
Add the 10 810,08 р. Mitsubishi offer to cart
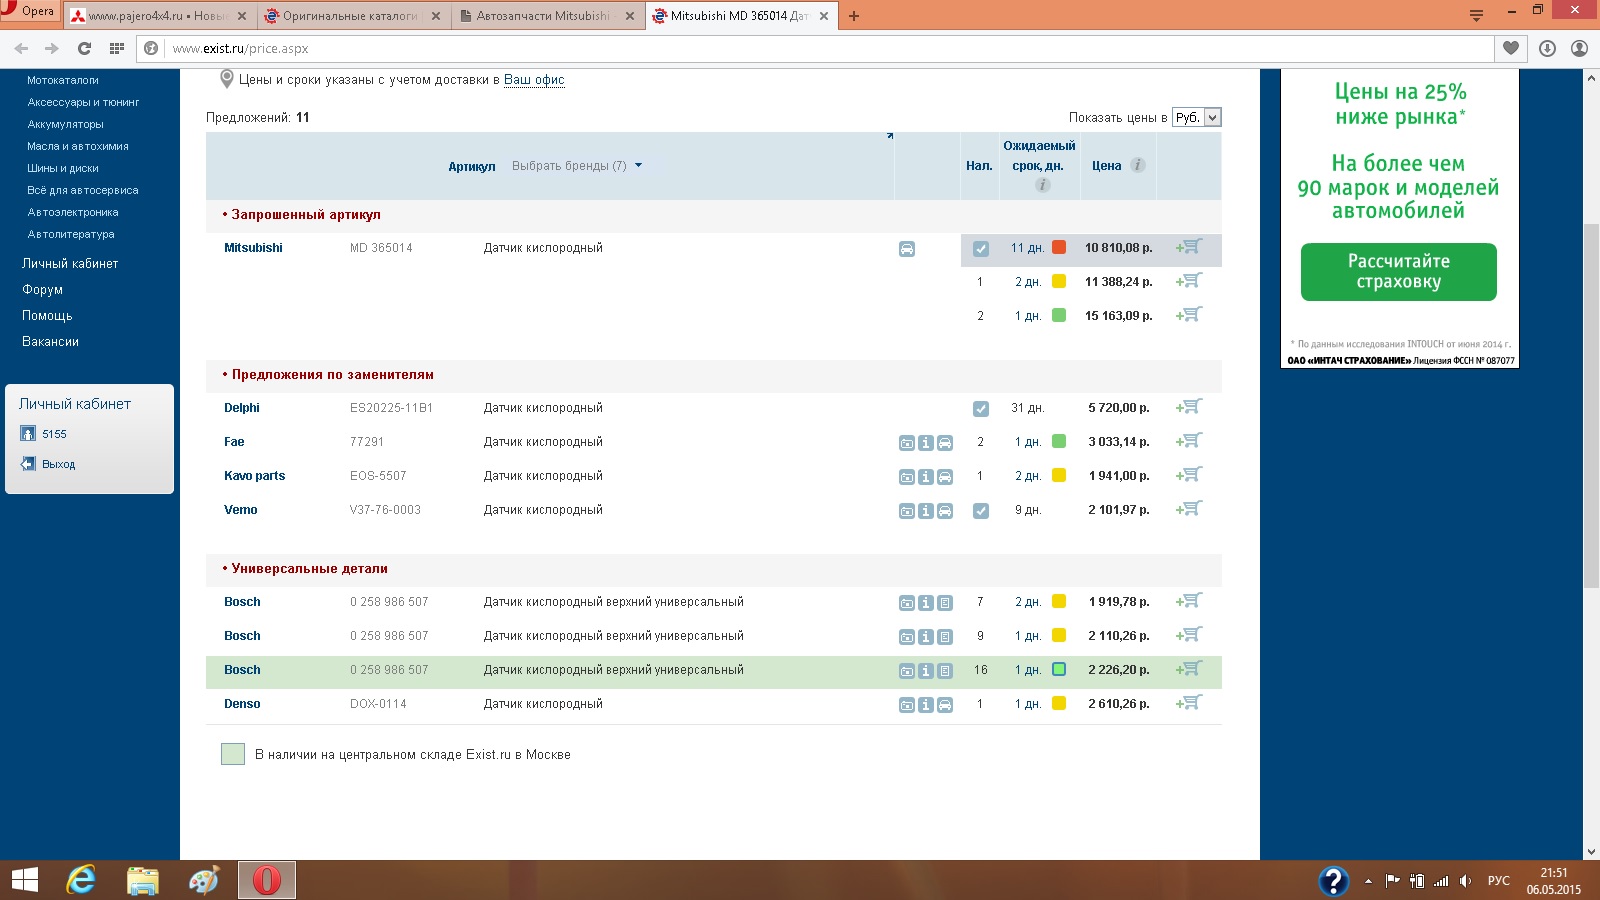coord(1189,247)
